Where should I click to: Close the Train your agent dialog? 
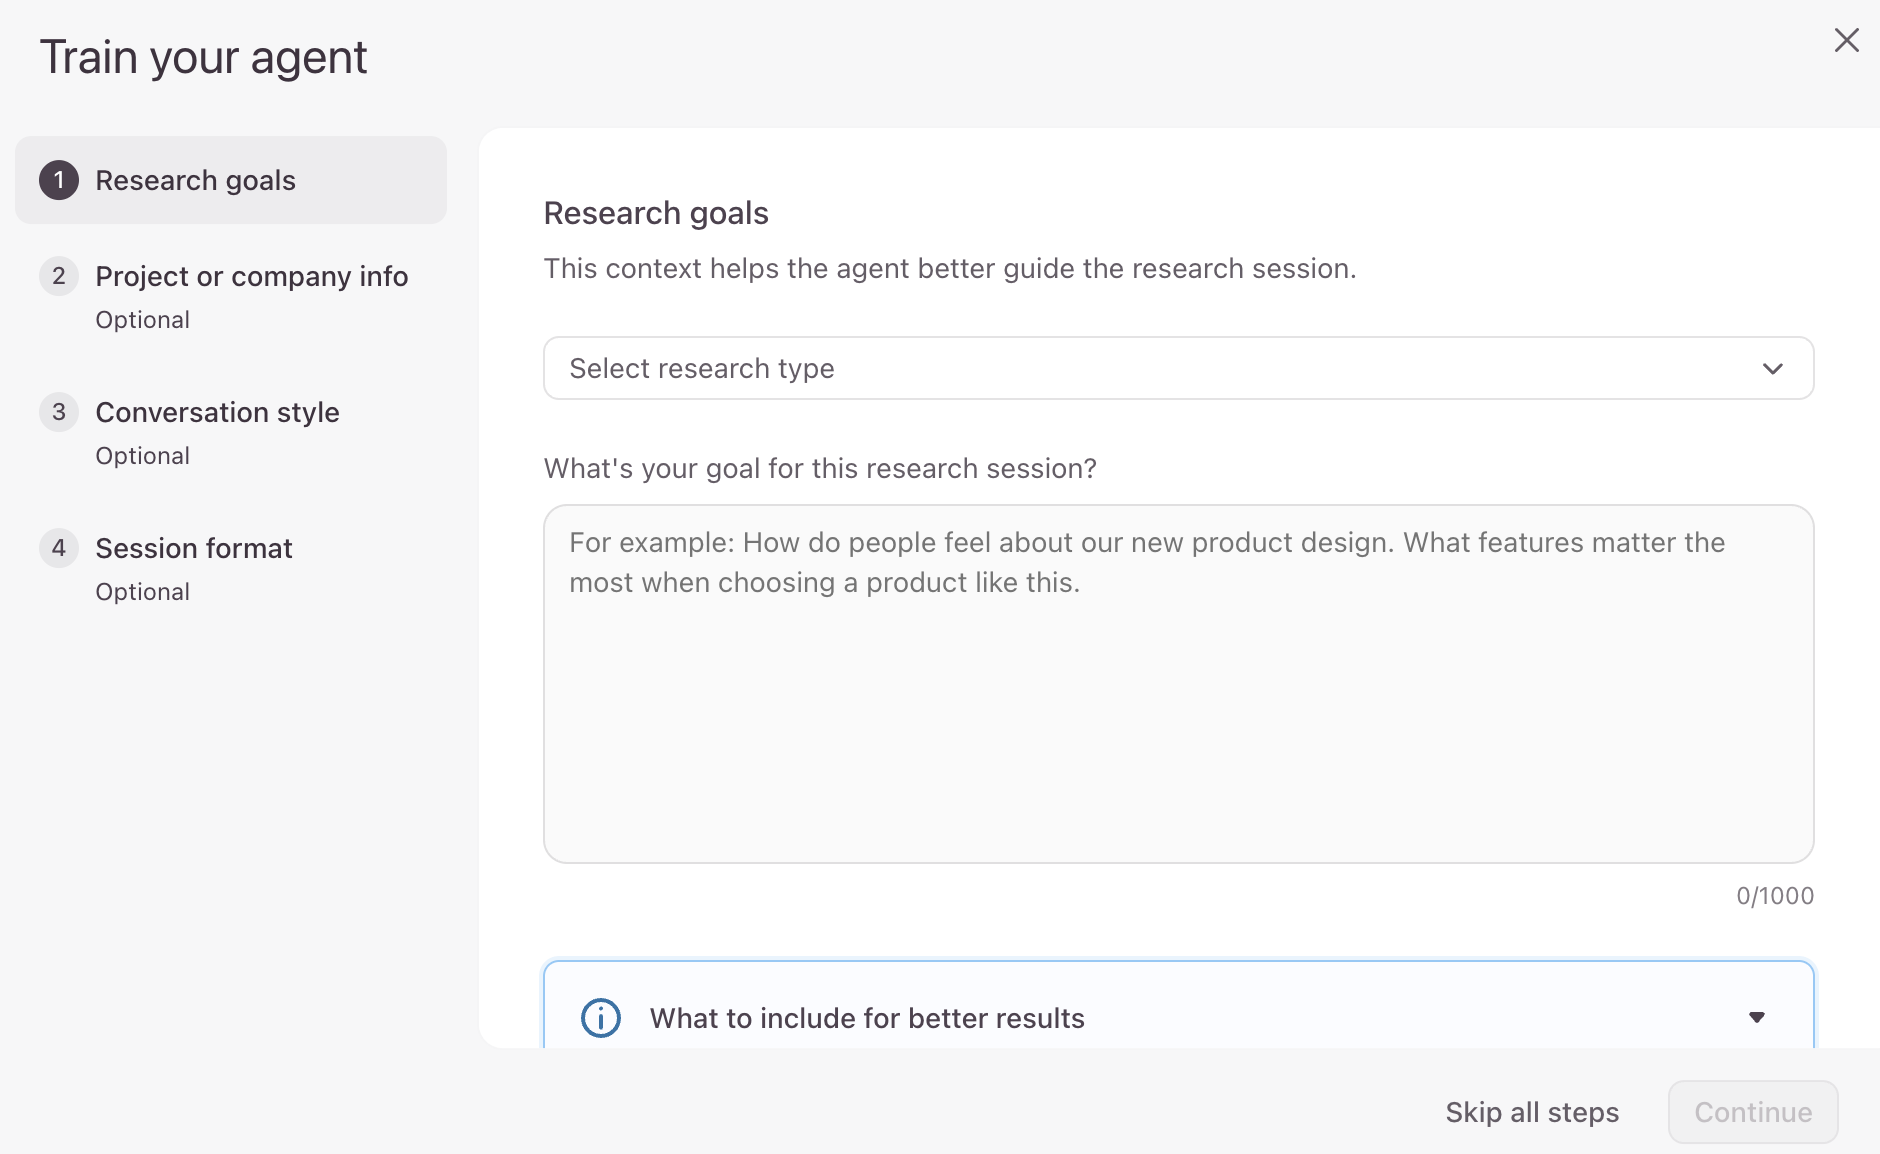1846,40
